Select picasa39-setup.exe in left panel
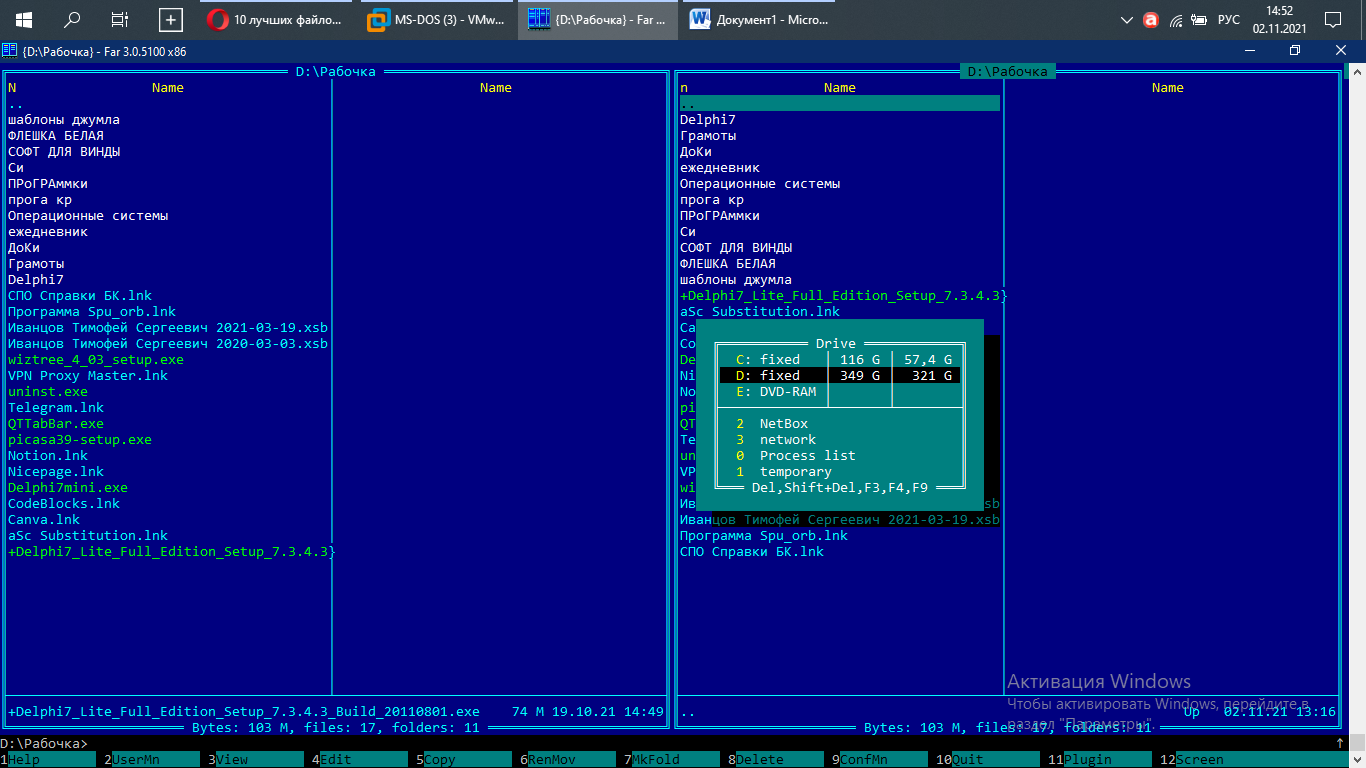Viewport: 1366px width, 768px height. (80, 439)
